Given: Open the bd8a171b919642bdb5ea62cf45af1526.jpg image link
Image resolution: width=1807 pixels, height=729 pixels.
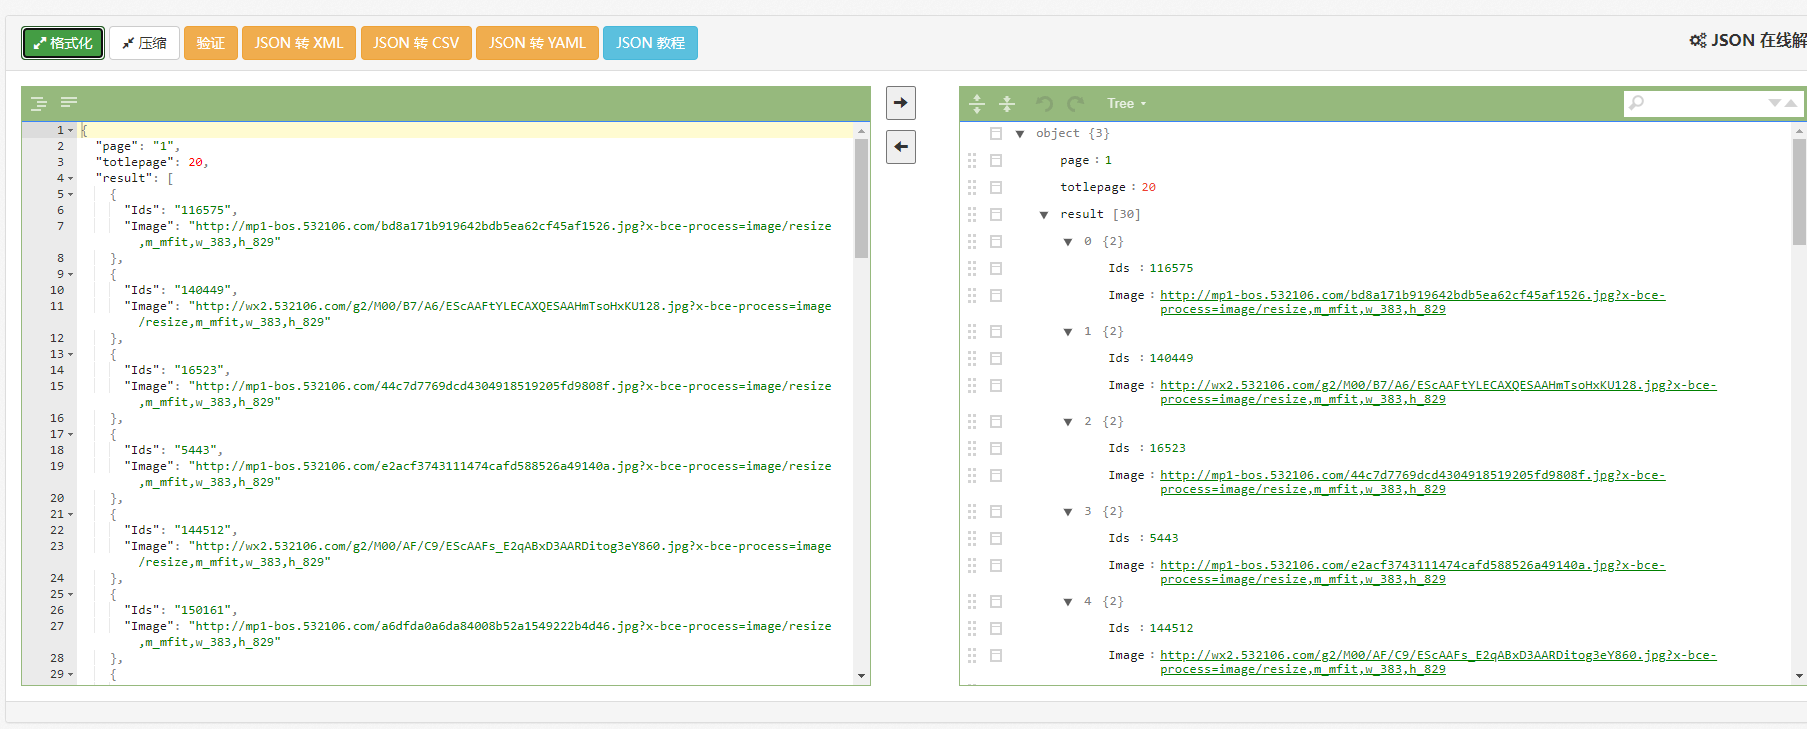Looking at the screenshot, I should (1412, 302).
